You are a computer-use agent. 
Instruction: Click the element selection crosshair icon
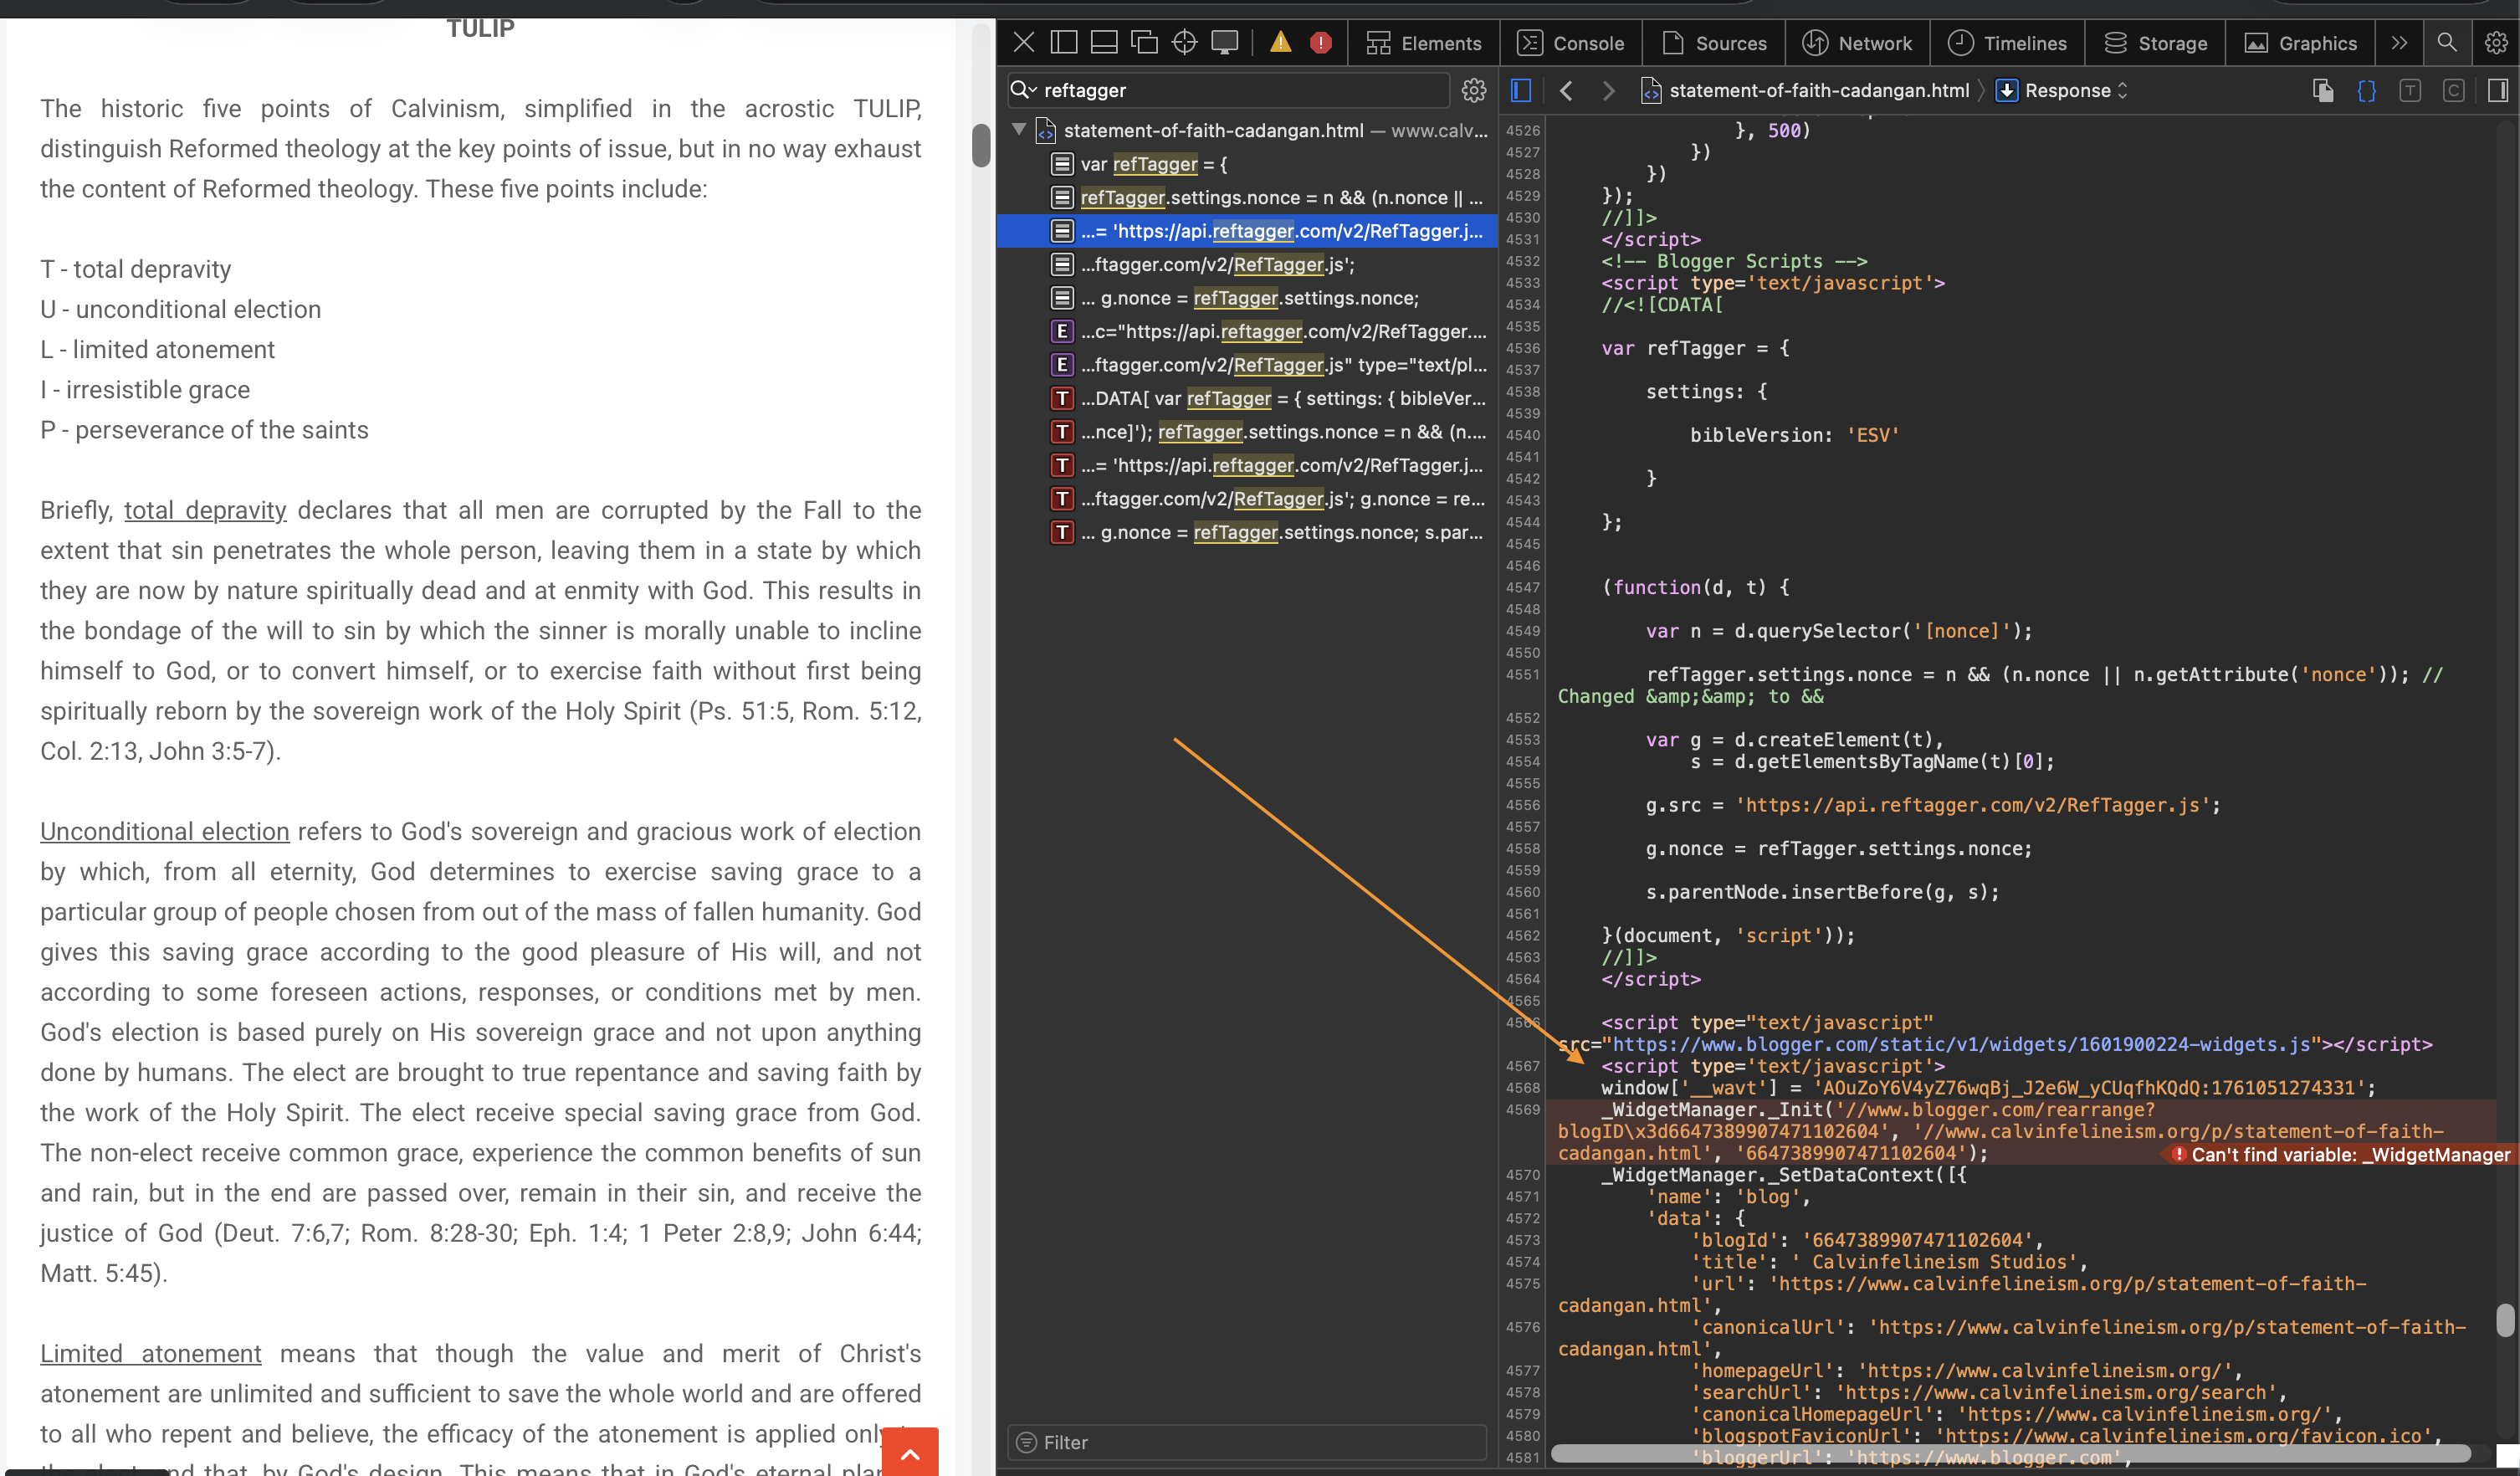tap(1184, 43)
